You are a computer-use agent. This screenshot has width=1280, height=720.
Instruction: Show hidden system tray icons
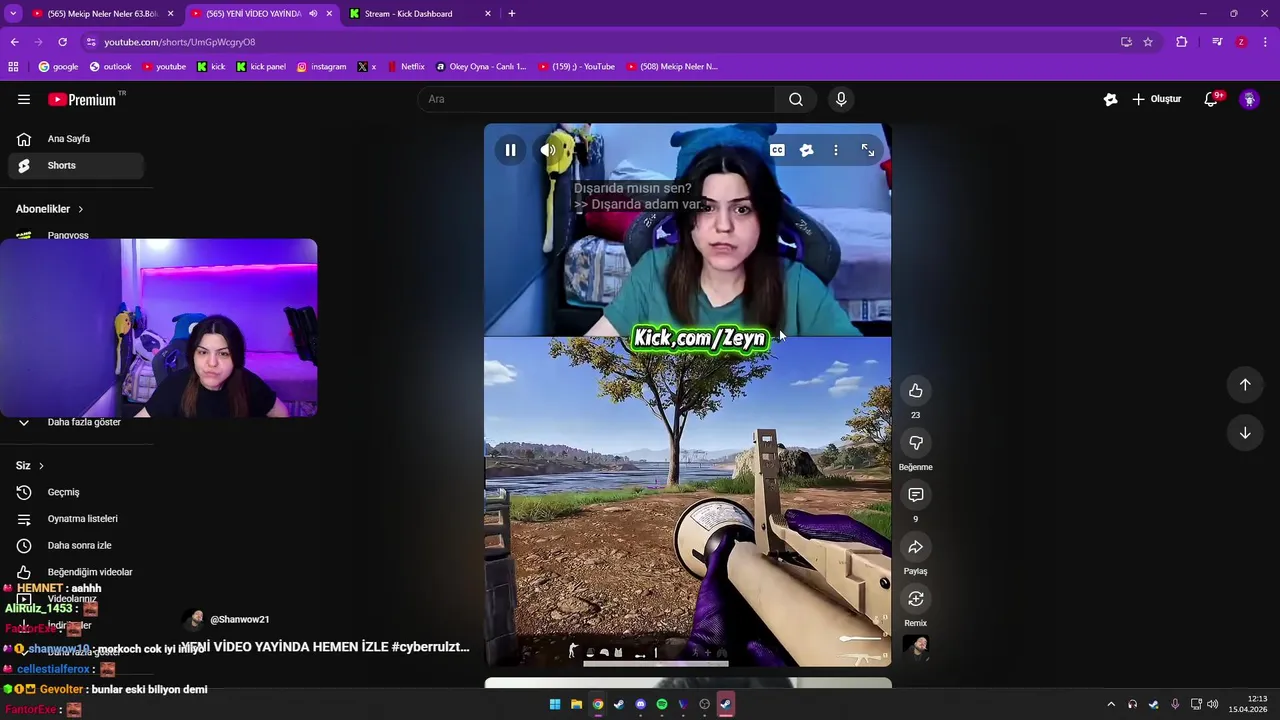(1110, 704)
